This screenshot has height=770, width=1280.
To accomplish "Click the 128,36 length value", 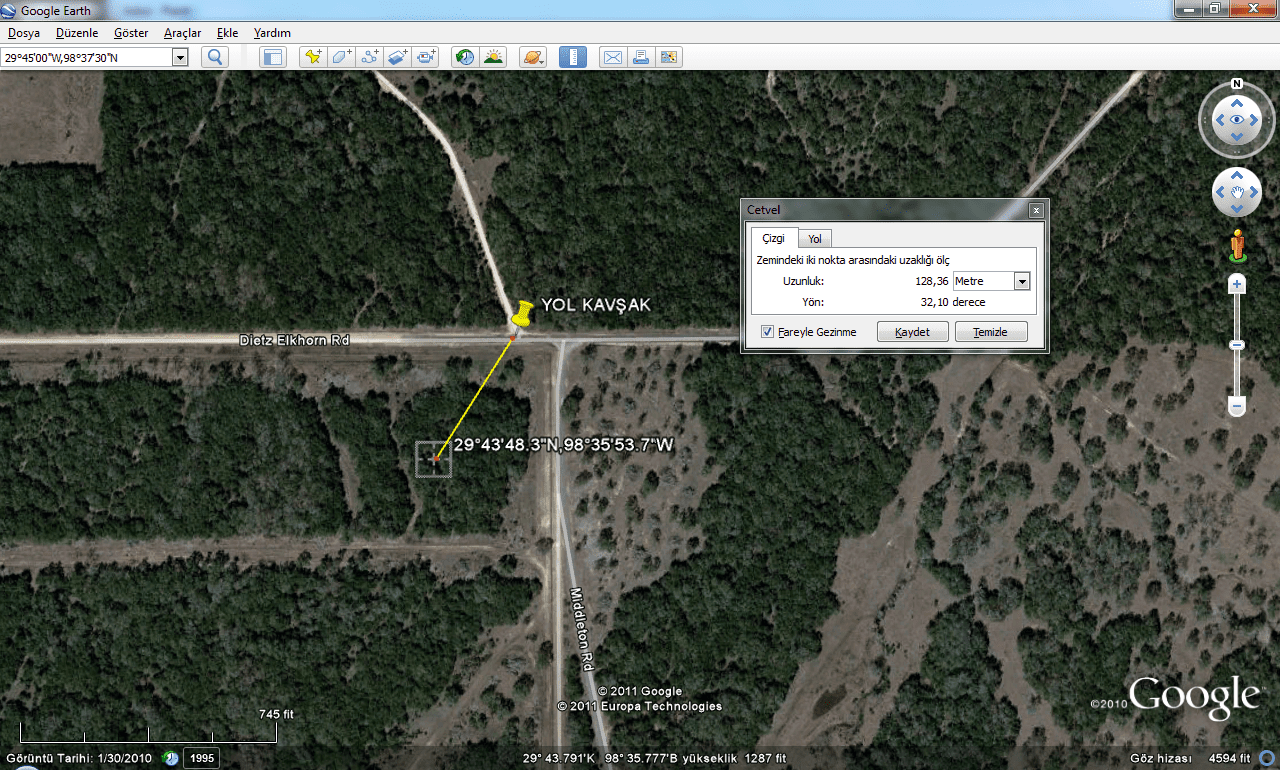I will click(x=931, y=281).
